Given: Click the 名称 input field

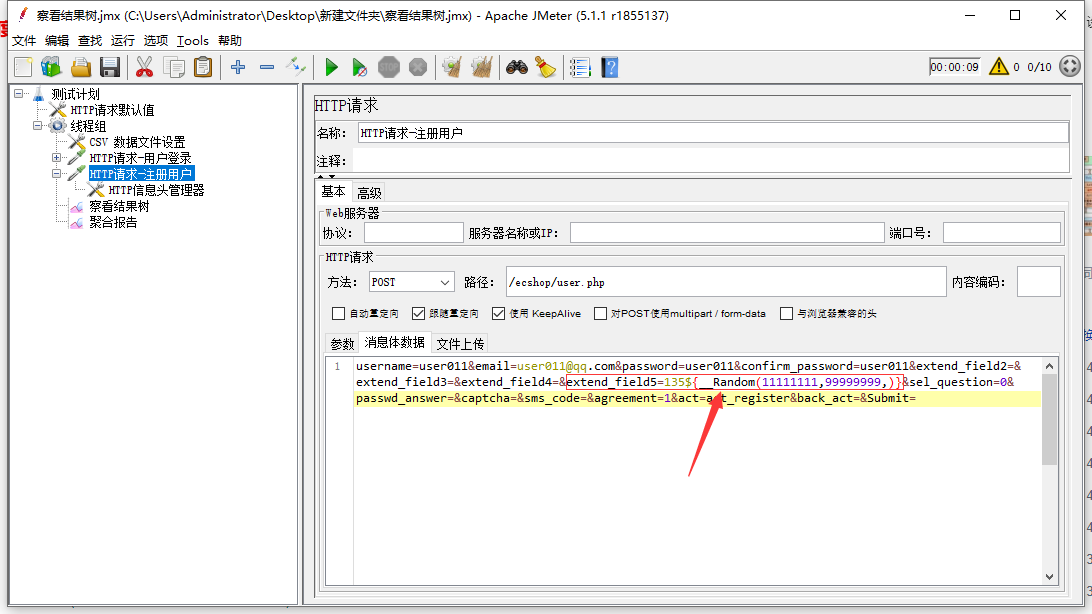Looking at the screenshot, I should point(713,133).
